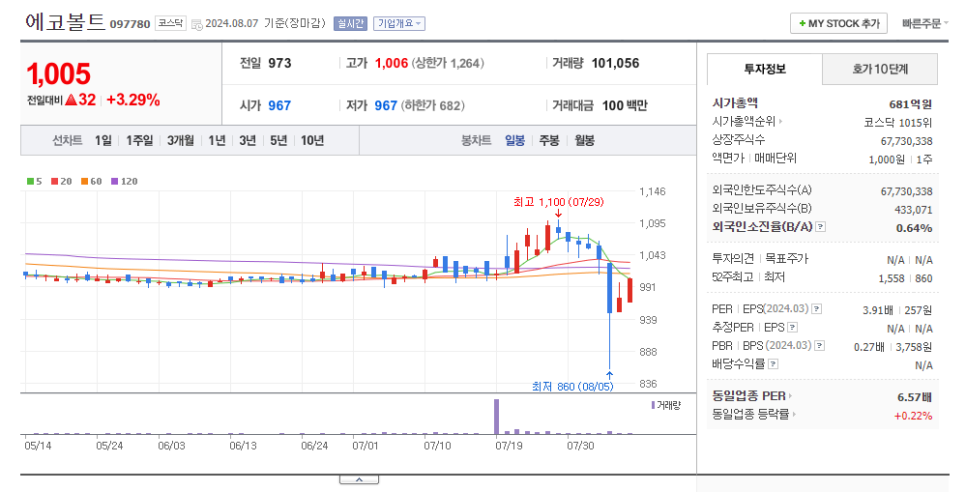Click market cap value 681억원

(x=911, y=104)
